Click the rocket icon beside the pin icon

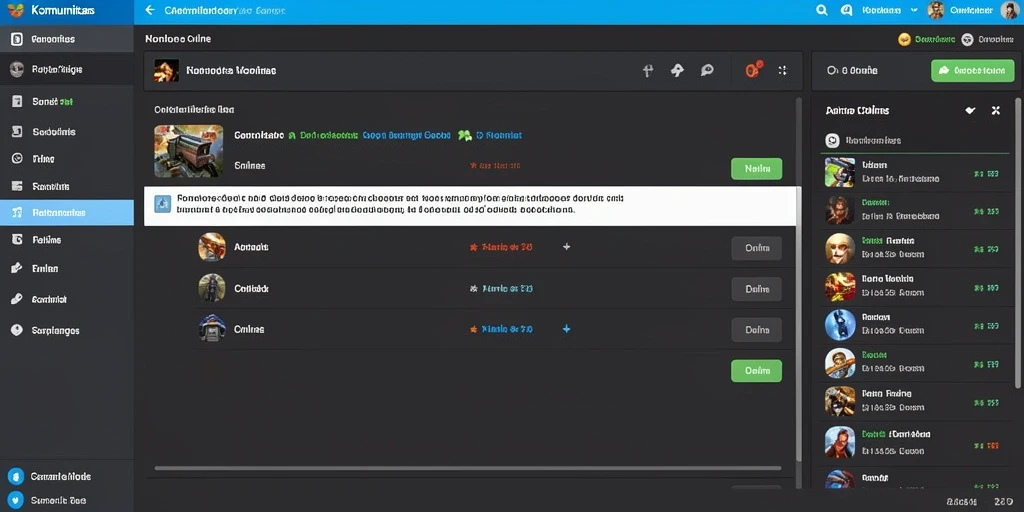click(677, 70)
